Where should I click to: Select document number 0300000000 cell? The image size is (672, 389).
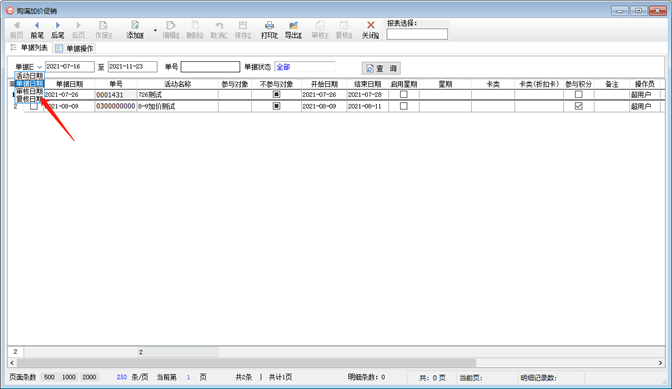tap(116, 106)
